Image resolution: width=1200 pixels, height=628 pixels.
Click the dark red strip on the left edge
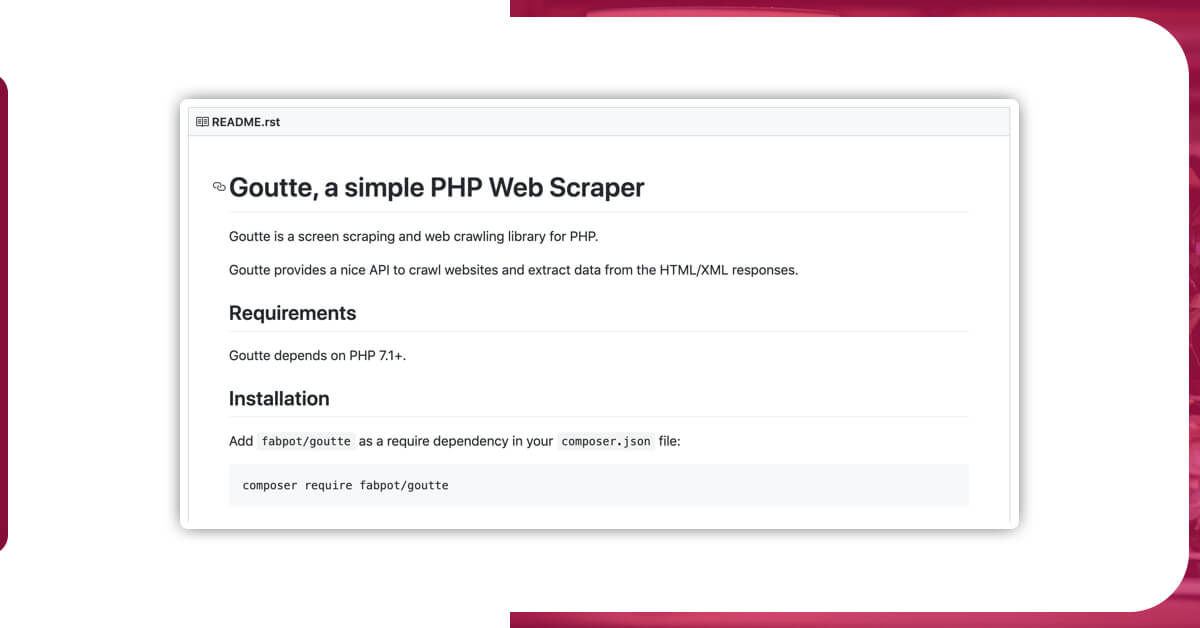pyautogui.click(x=4, y=313)
